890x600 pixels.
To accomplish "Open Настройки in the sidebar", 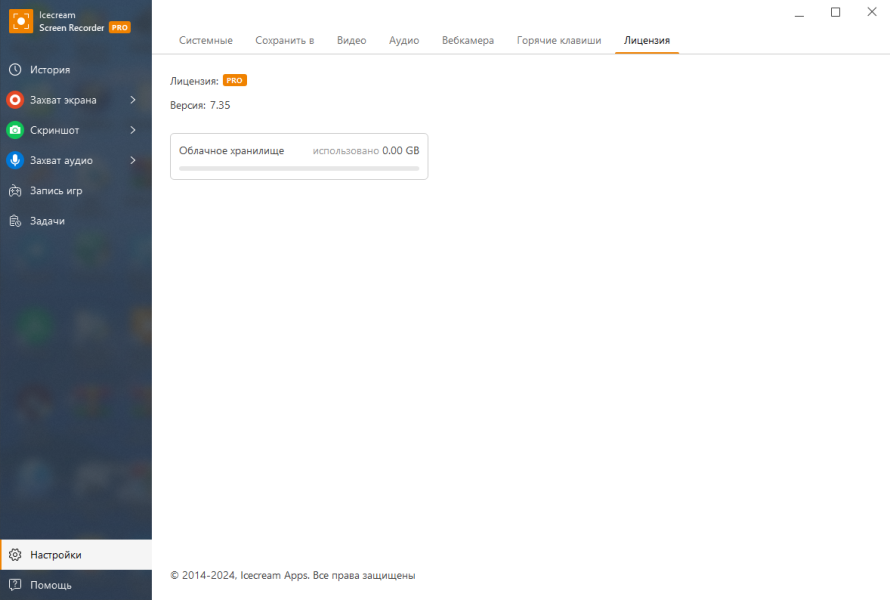I will click(76, 555).
